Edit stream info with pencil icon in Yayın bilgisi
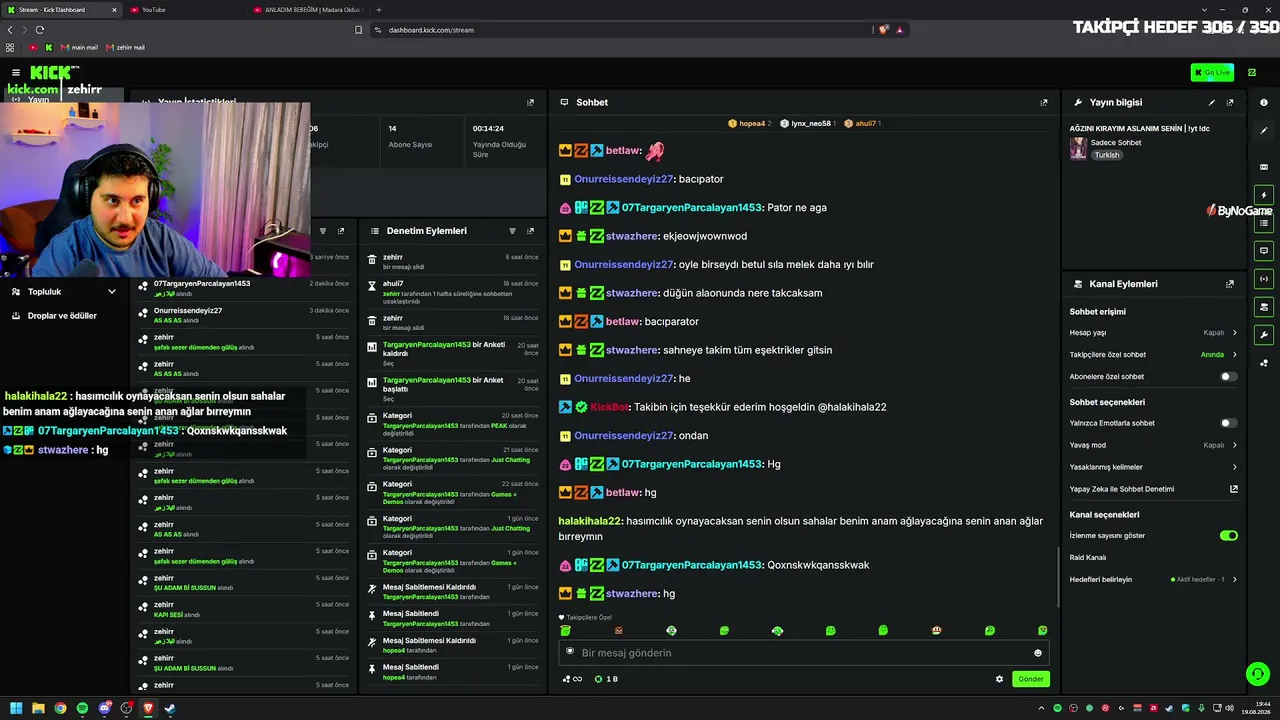Screen dimensions: 1280x720 point(1212,102)
